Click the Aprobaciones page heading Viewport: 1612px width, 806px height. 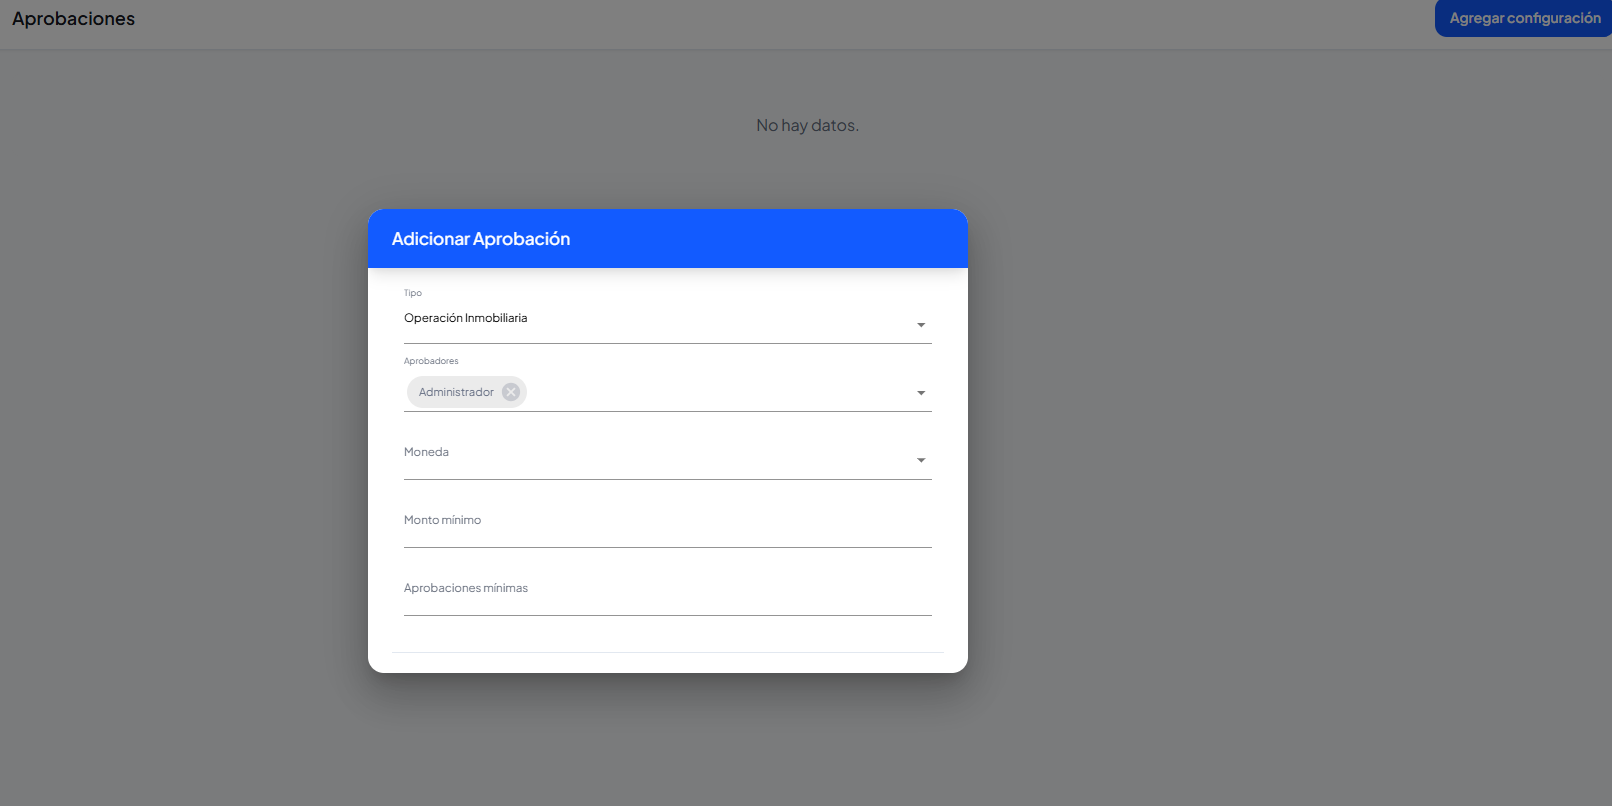point(74,19)
